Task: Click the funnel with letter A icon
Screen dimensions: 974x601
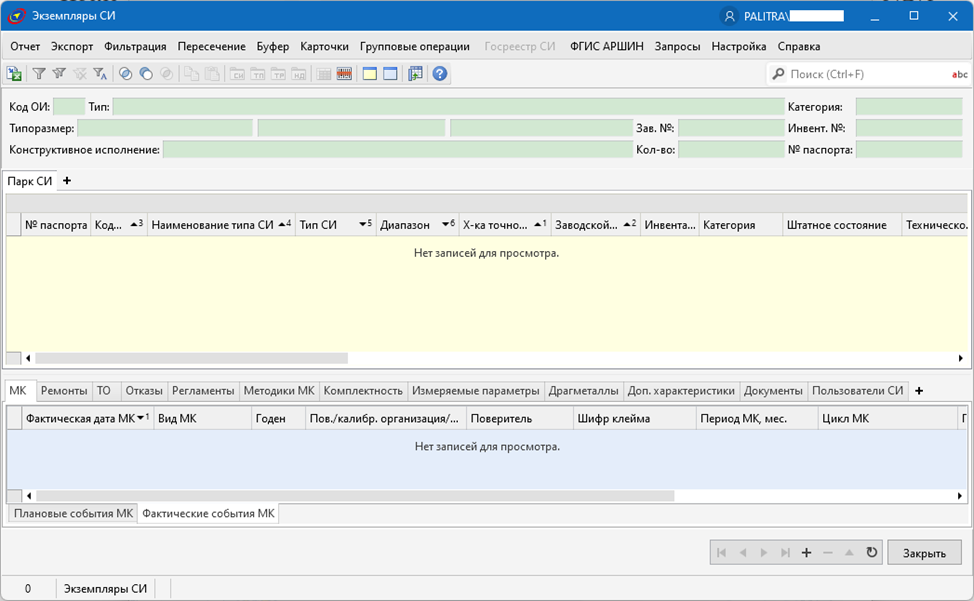Action: 100,74
